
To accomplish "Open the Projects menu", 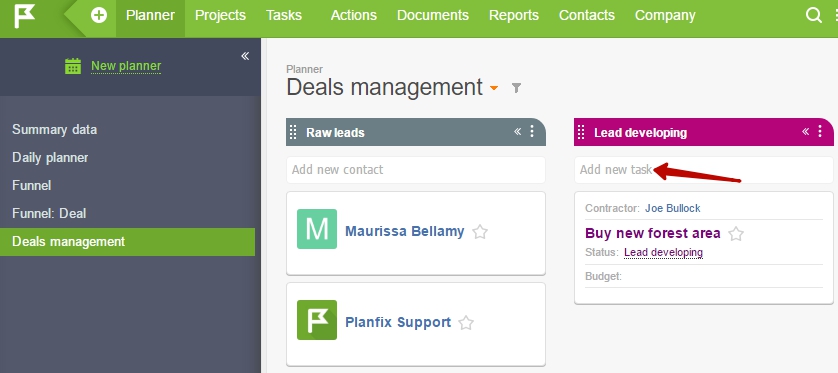I will pos(220,15).
